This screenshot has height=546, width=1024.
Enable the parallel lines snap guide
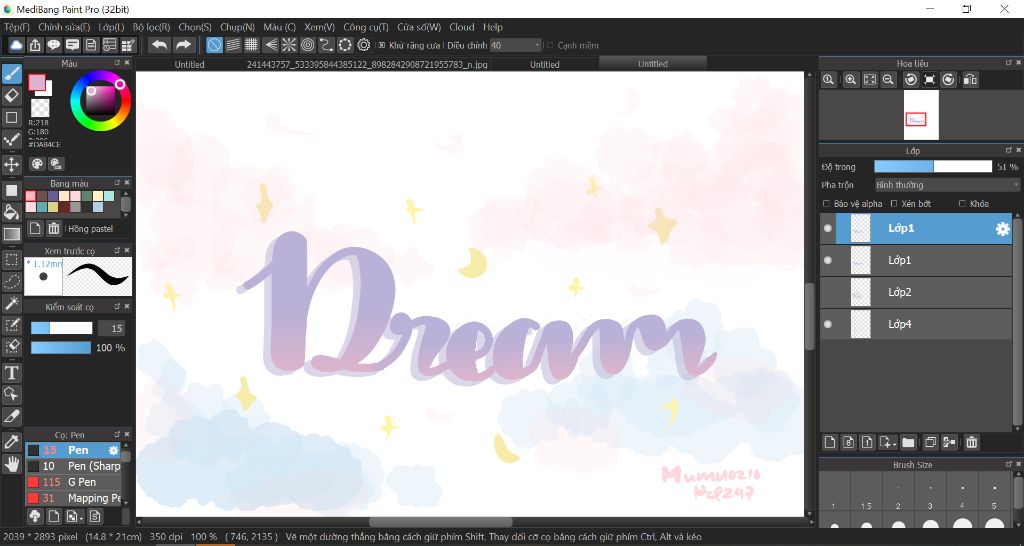233,45
